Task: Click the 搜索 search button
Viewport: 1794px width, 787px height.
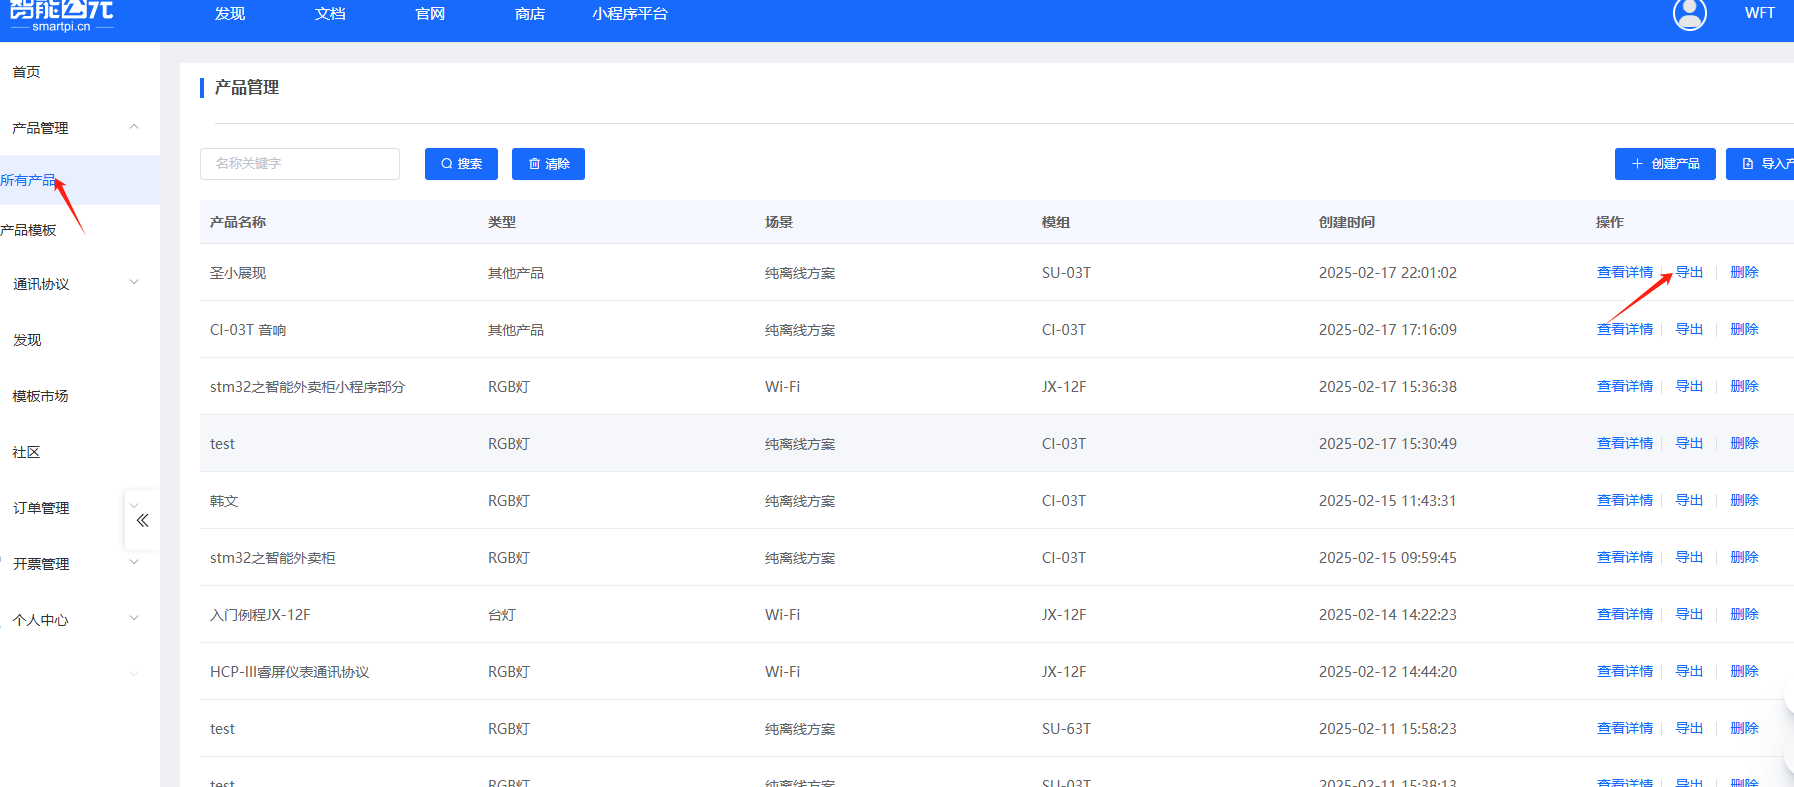Action: [461, 164]
